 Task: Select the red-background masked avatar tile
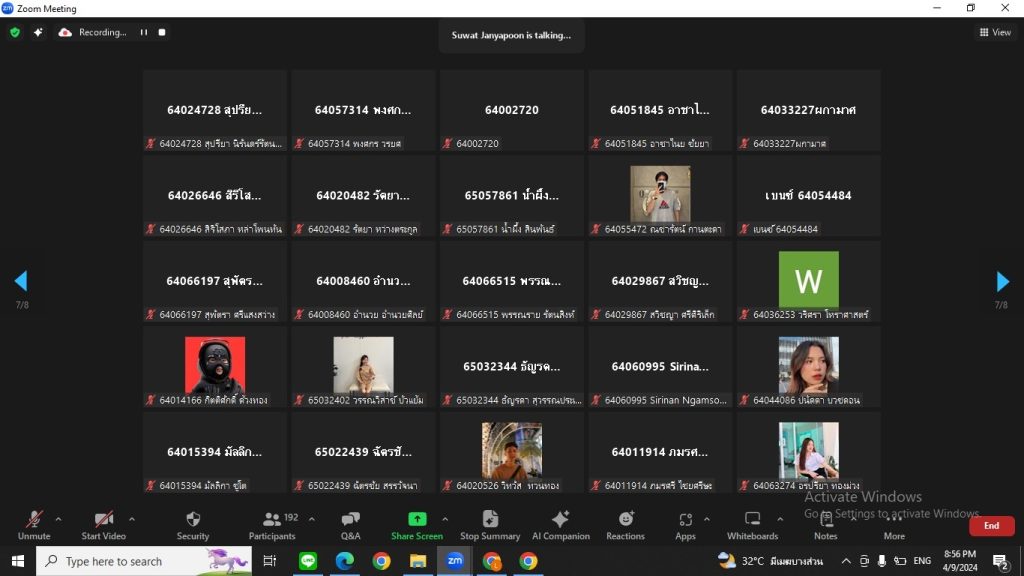pyautogui.click(x=215, y=367)
